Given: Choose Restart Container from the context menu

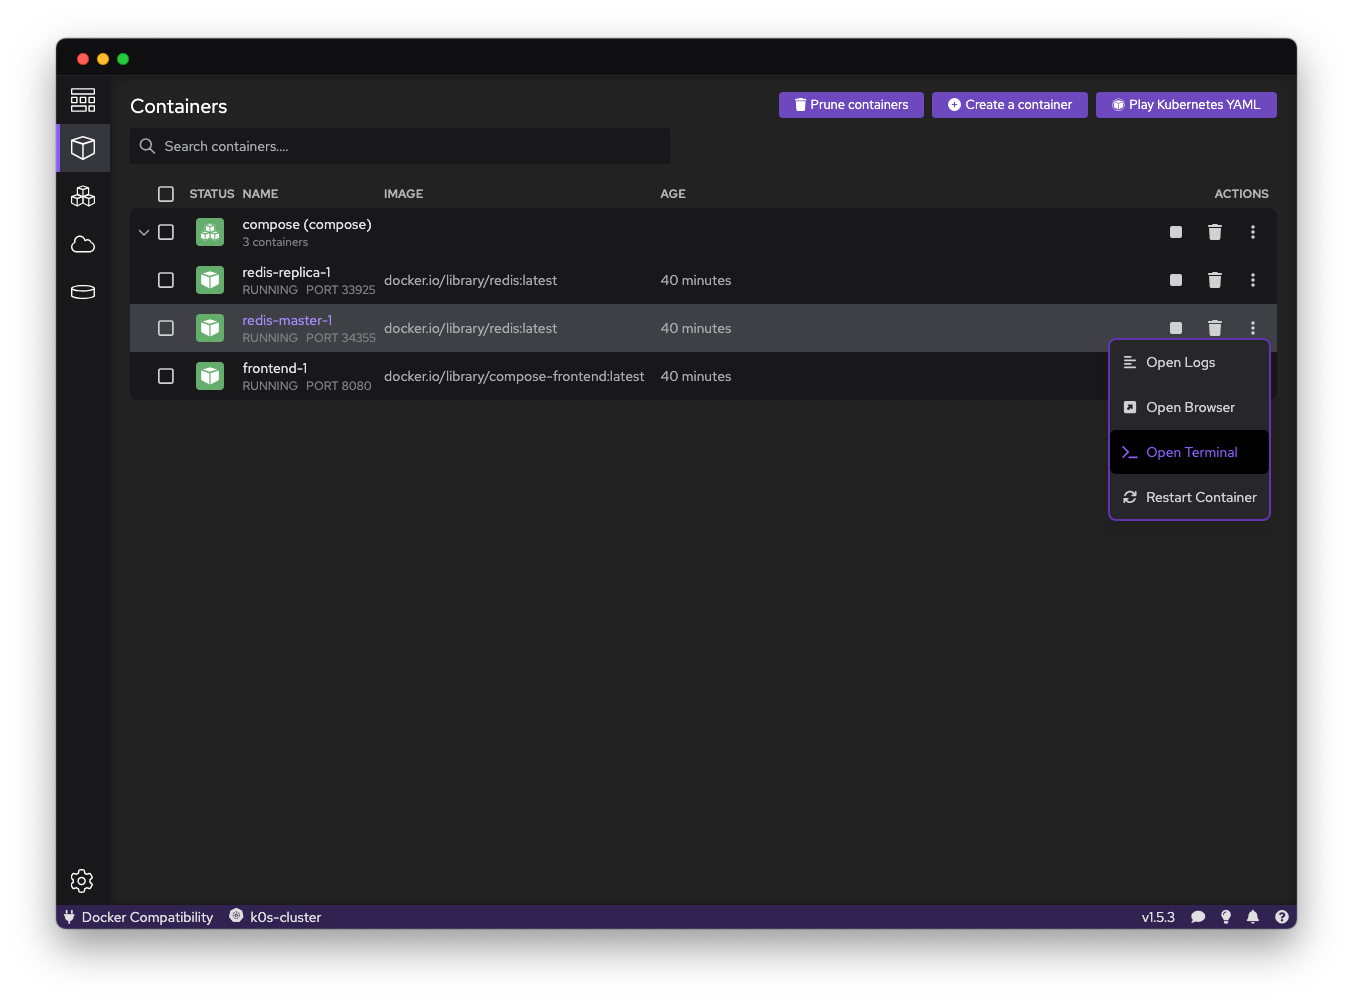Looking at the screenshot, I should tap(1189, 497).
